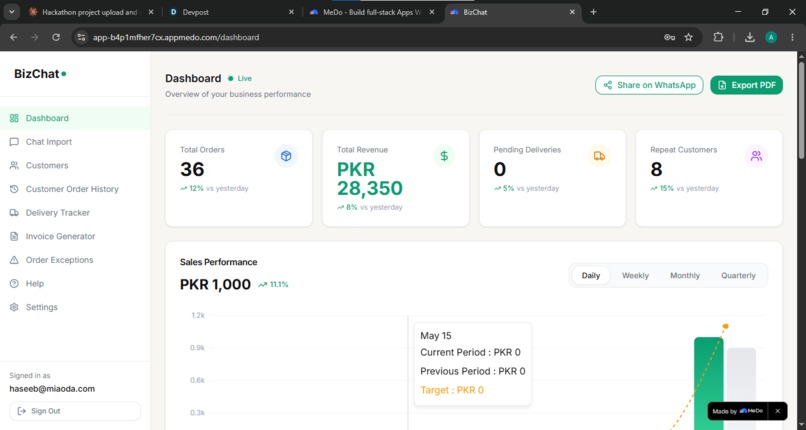Switch sales chart to Quarterly
This screenshot has height=430, width=806.
(x=738, y=275)
